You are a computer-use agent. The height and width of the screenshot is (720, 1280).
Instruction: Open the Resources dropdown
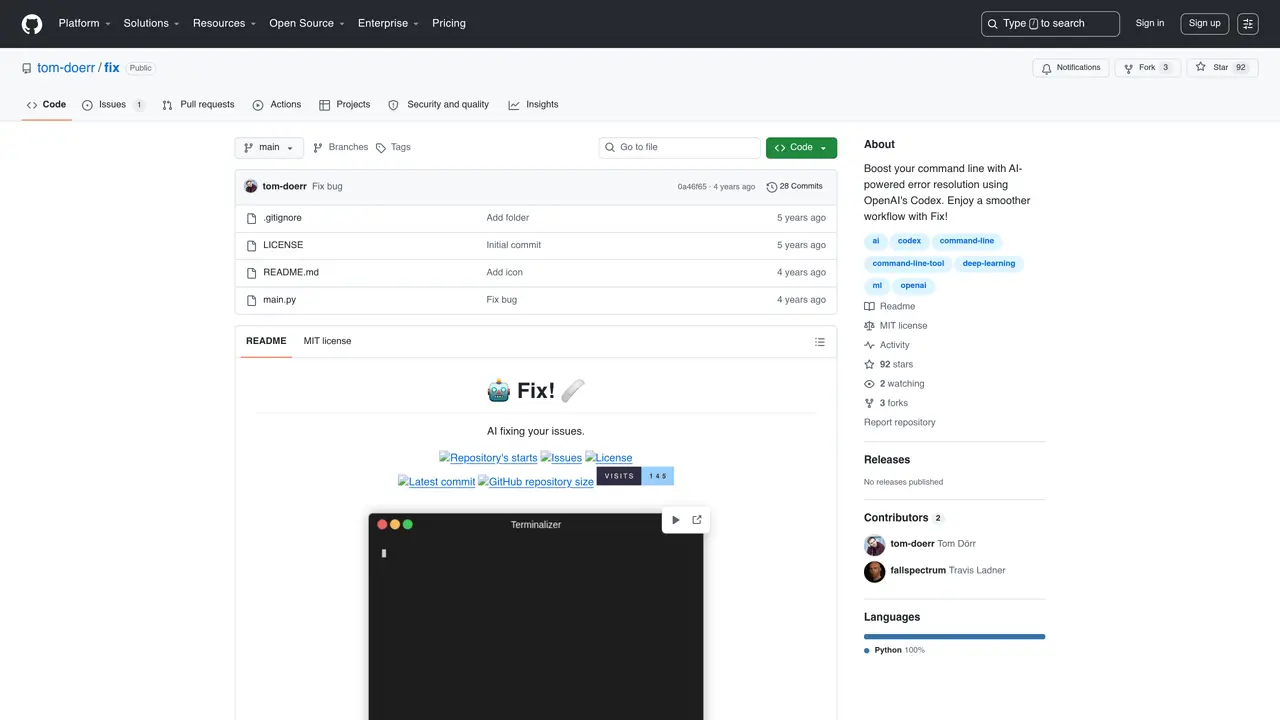(x=224, y=23)
